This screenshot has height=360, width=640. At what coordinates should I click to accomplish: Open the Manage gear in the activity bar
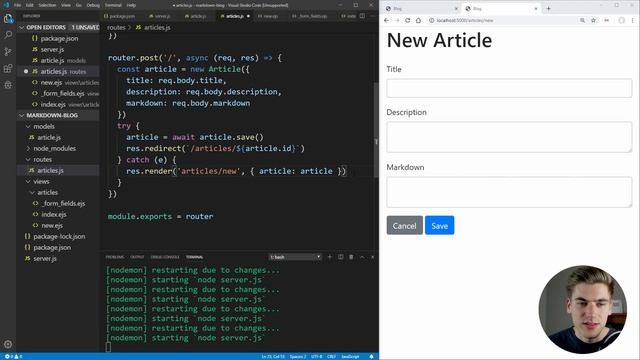tap(8, 344)
